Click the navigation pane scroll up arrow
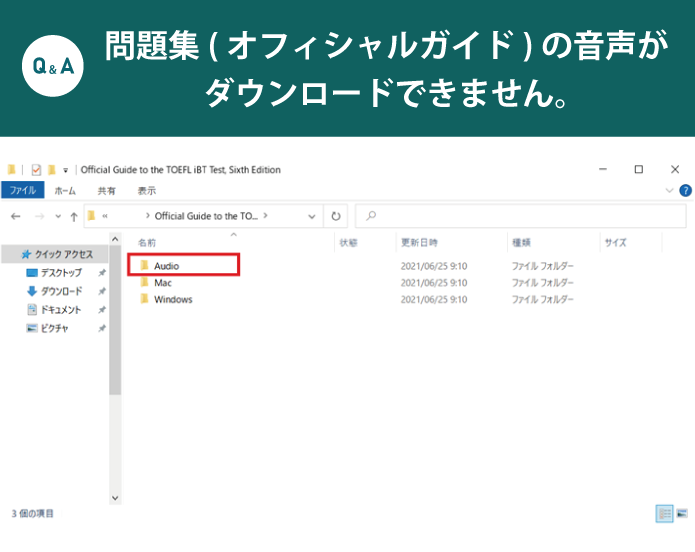 pyautogui.click(x=115, y=239)
